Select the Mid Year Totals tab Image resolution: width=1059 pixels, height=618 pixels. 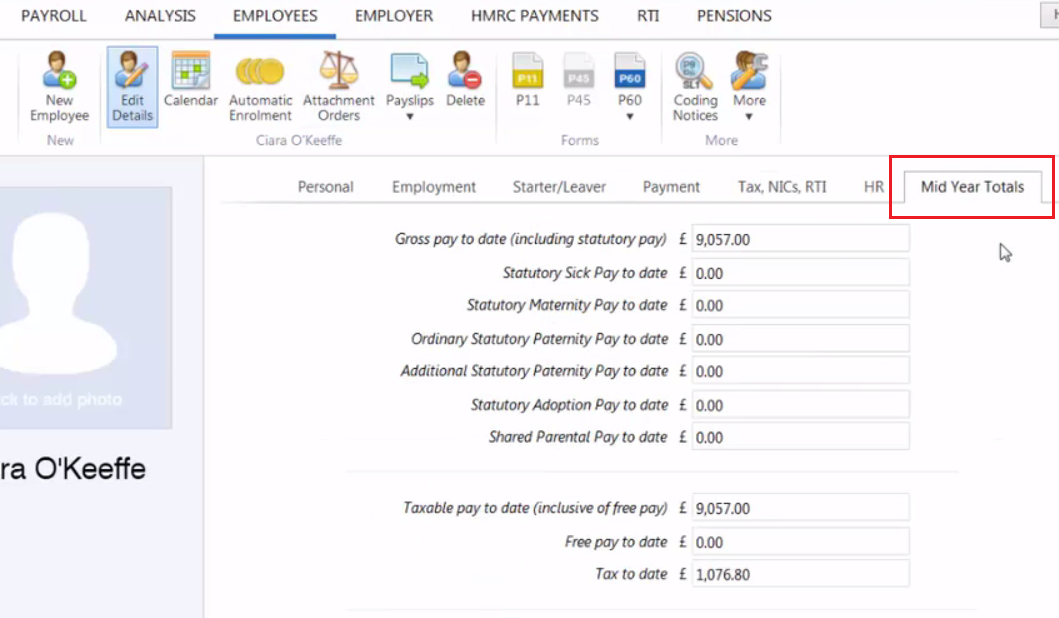973,187
